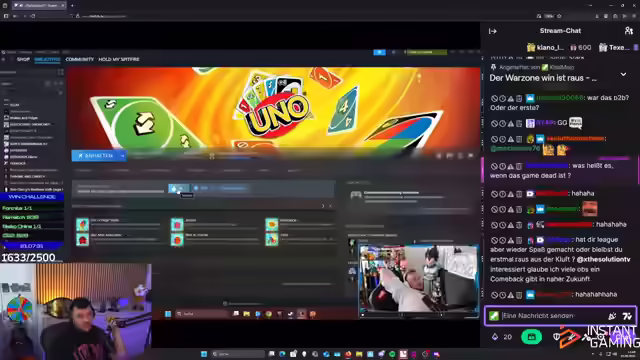This screenshot has width=640, height=360.
Task: Open the SHOP tab in Steam
Action: 23,60
